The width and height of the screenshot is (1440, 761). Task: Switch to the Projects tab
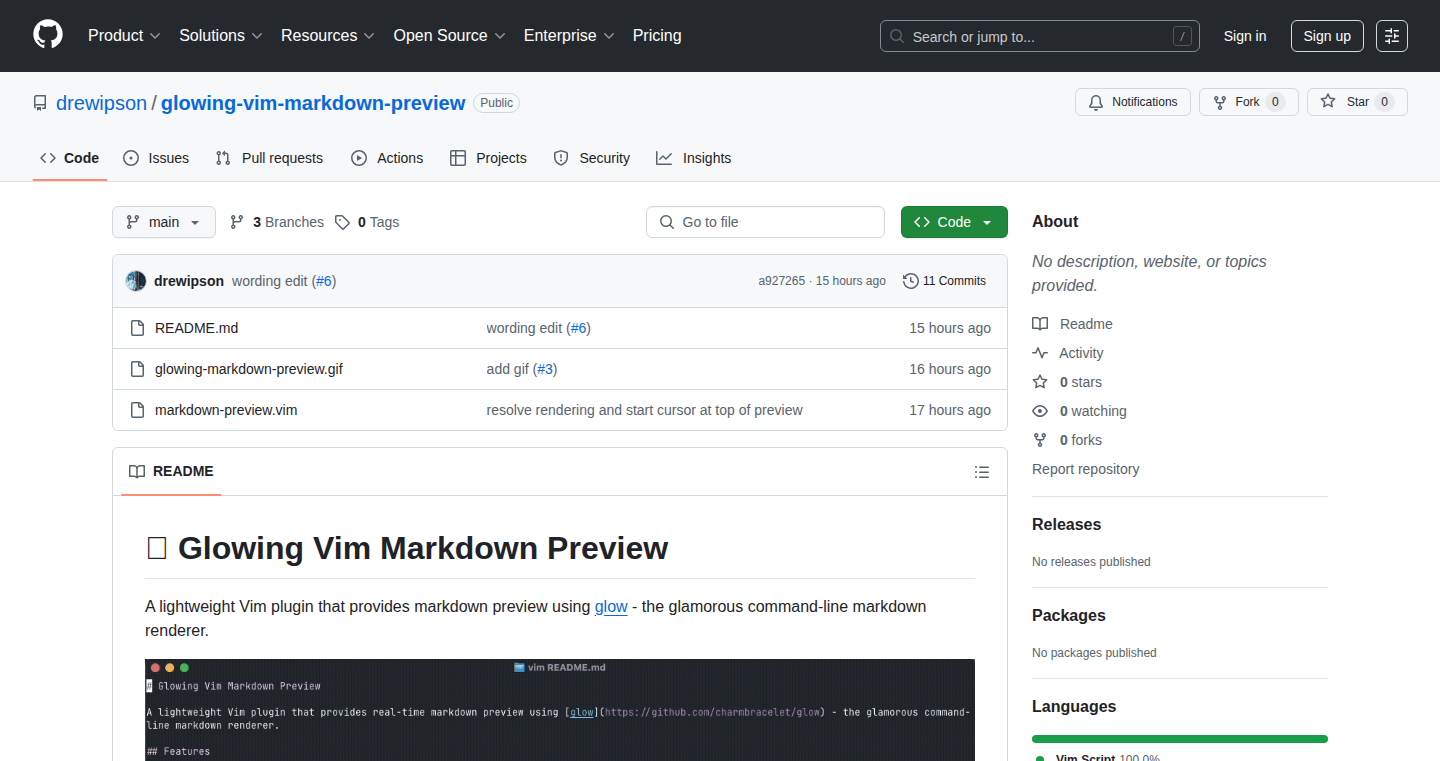click(x=488, y=158)
